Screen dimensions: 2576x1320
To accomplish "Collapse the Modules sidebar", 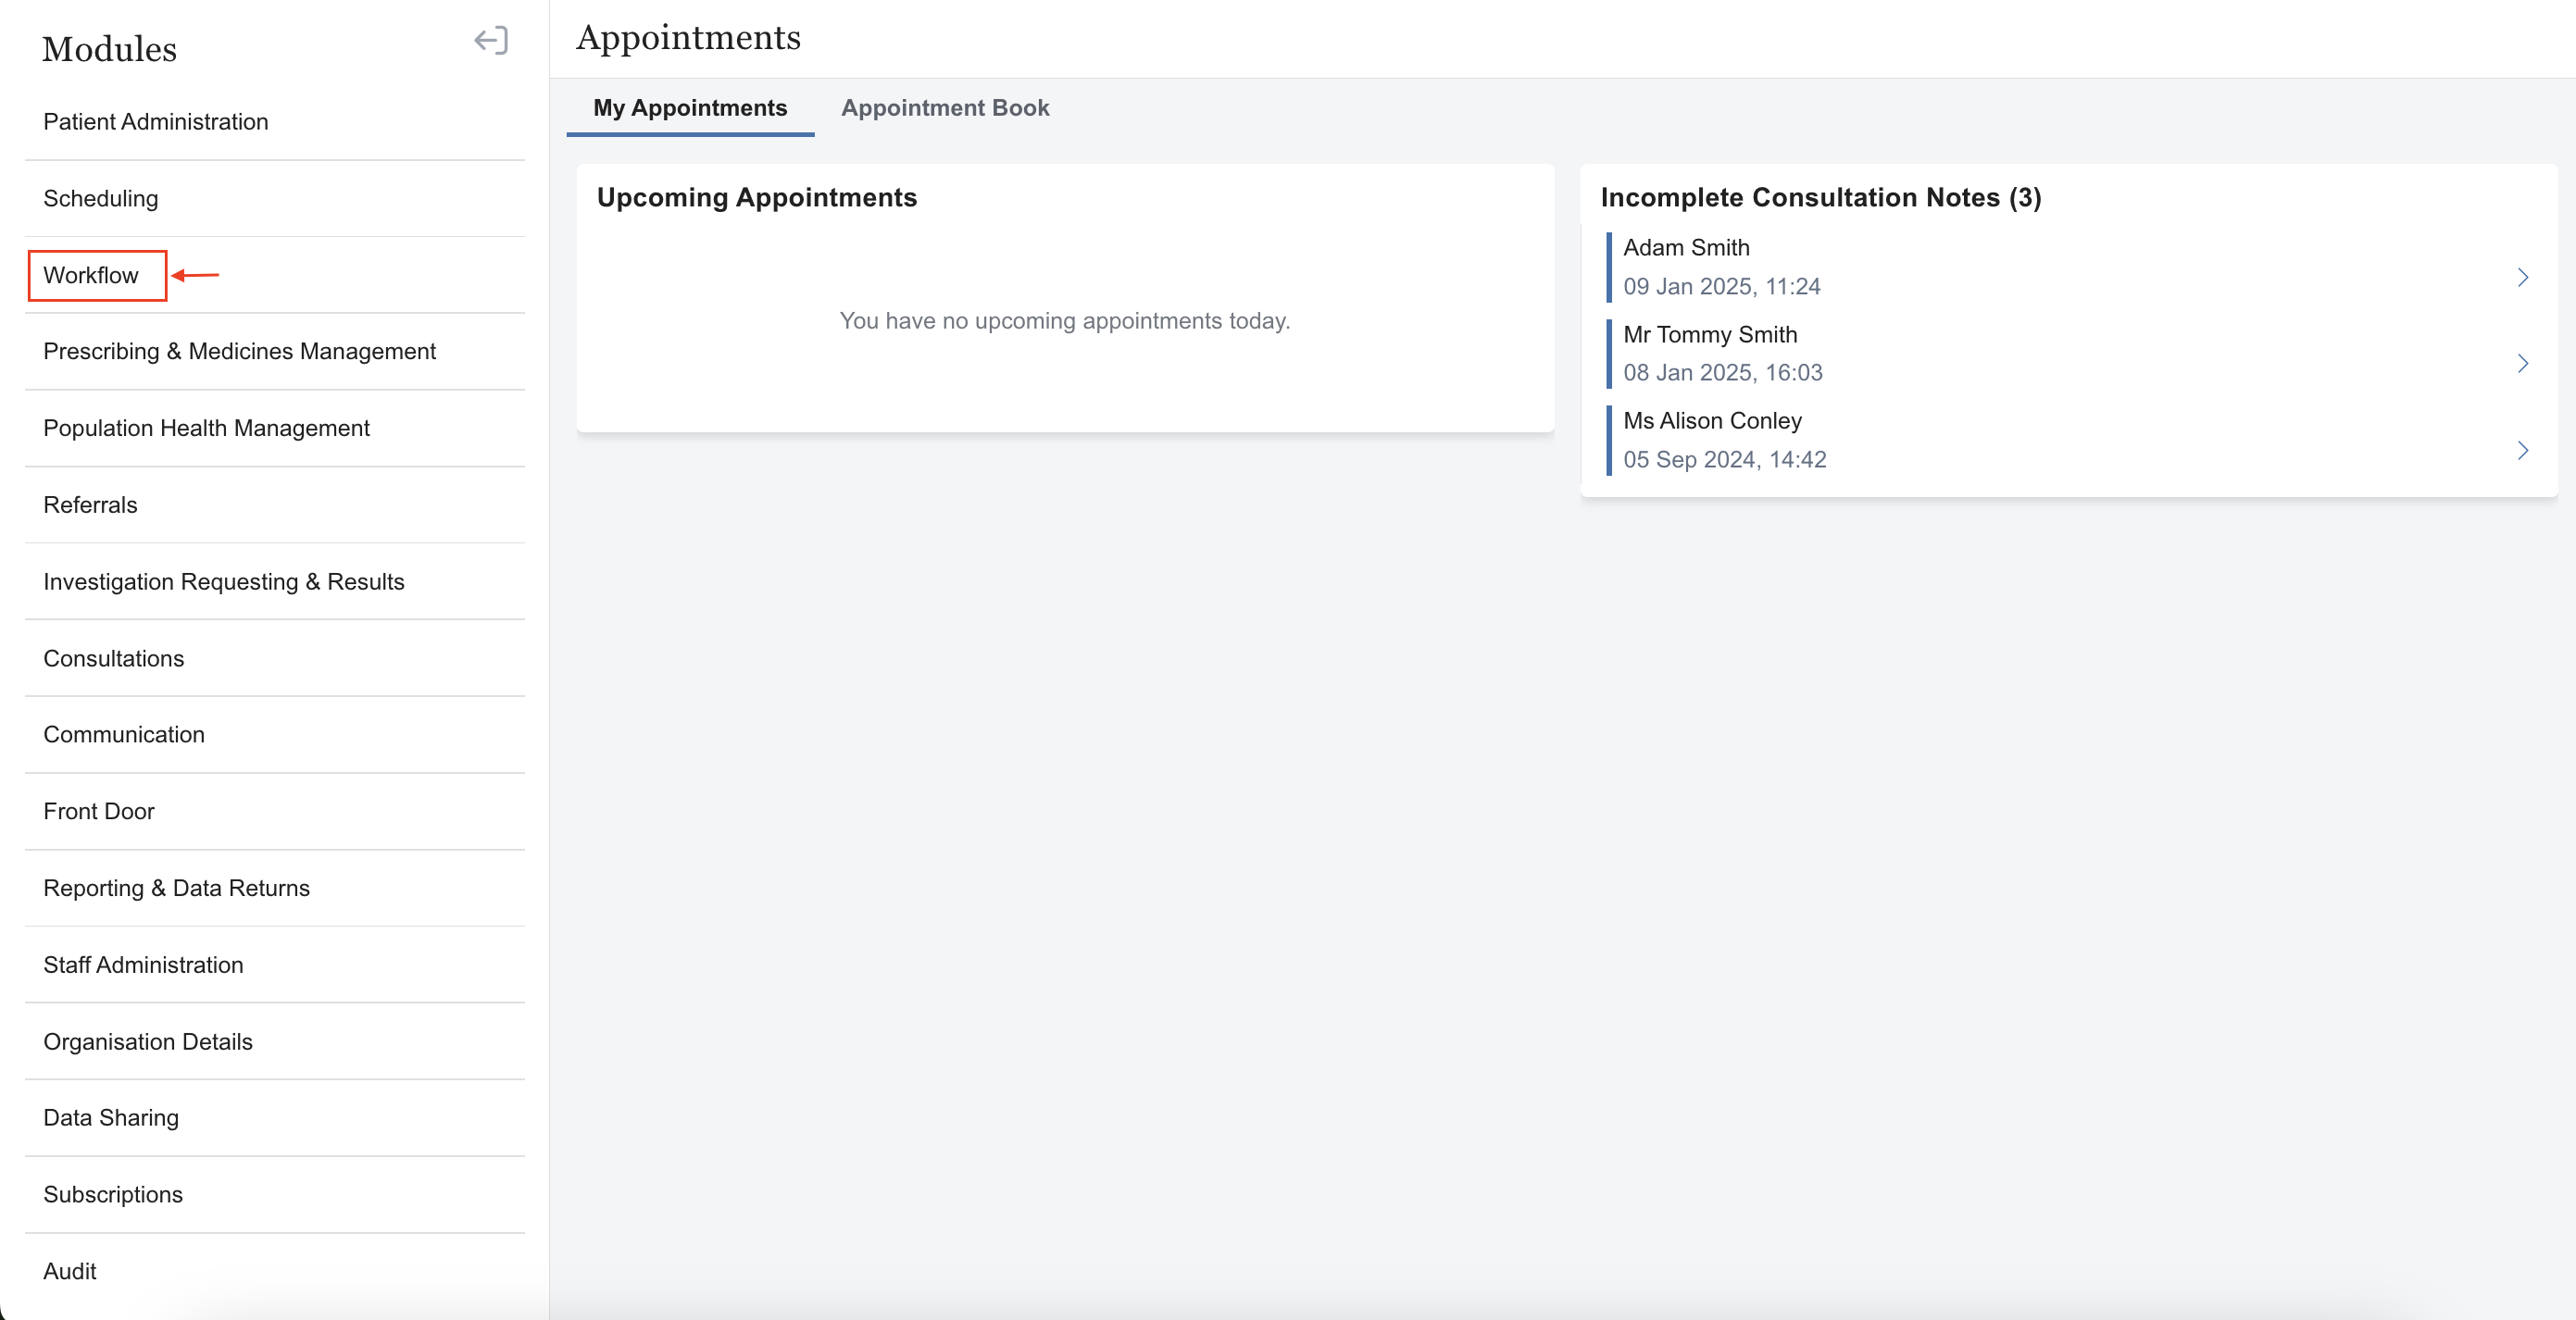I will 490,41.
